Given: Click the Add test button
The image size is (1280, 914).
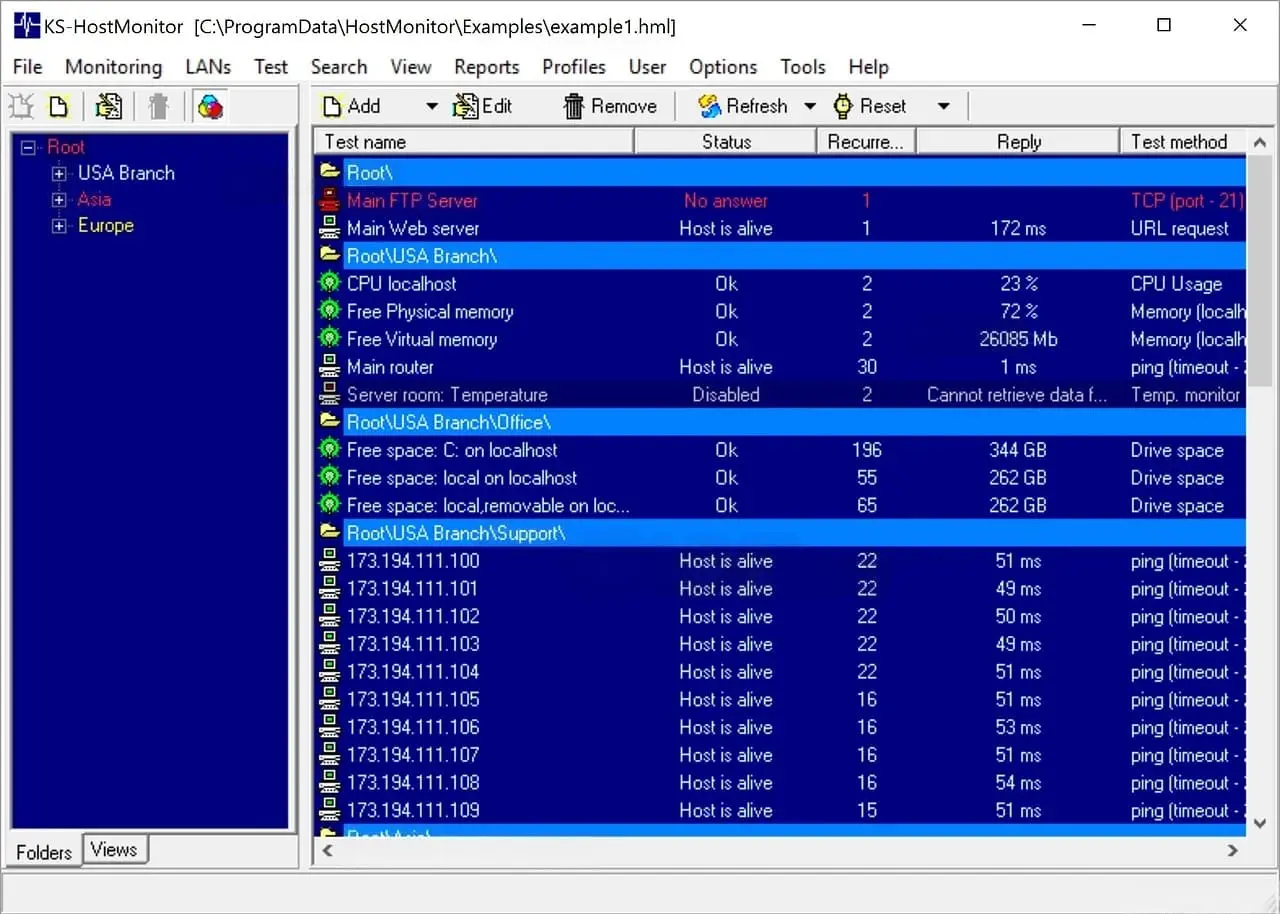Looking at the screenshot, I should click(x=352, y=106).
